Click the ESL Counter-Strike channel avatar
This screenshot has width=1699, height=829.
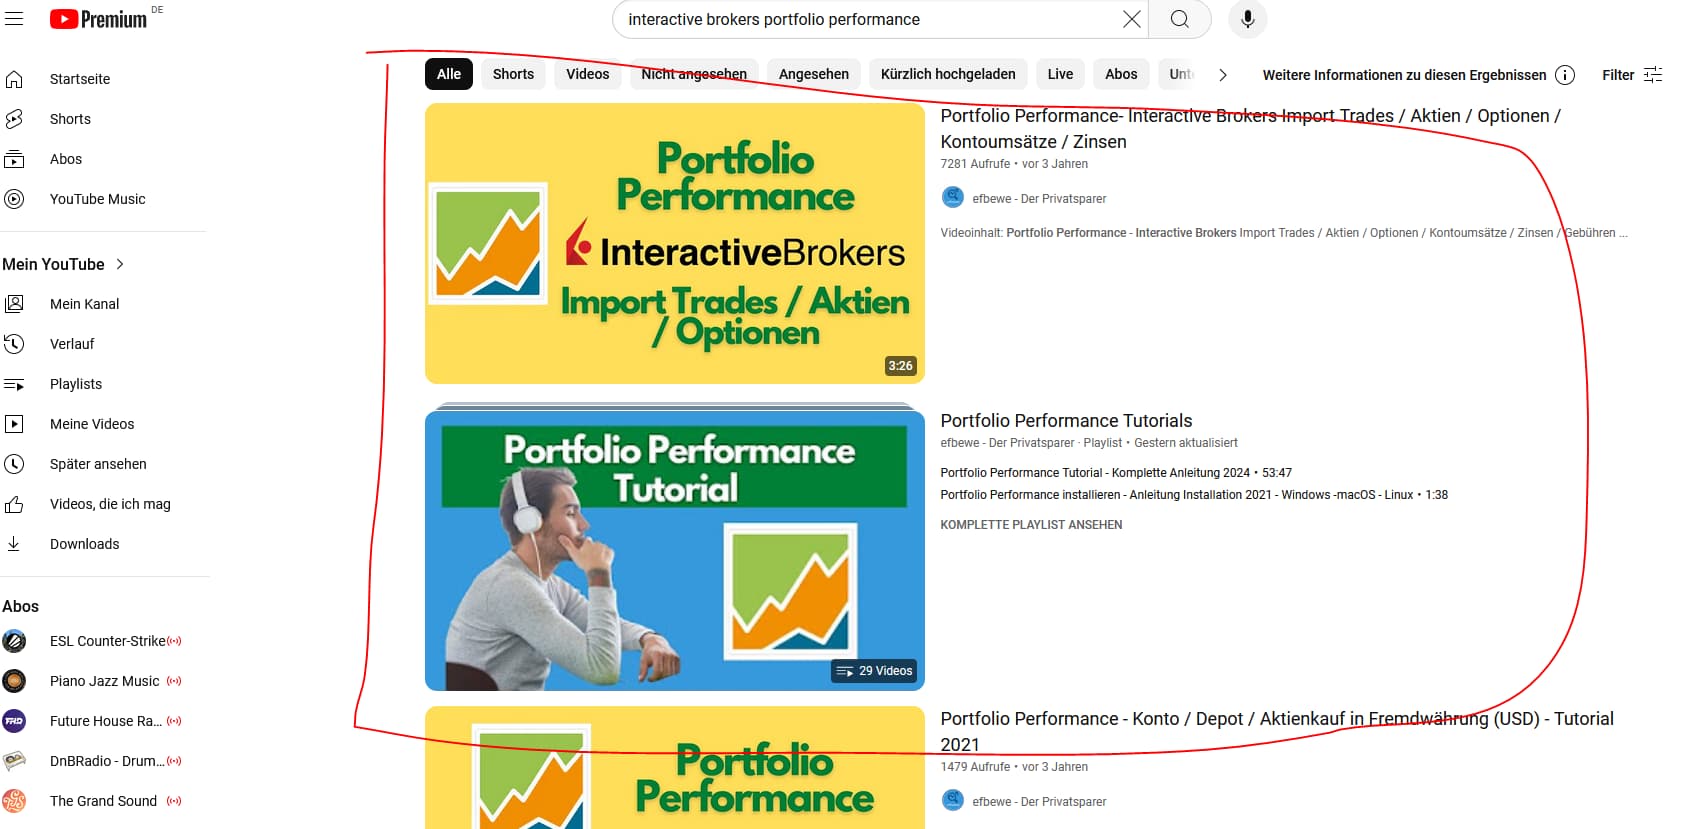coord(14,641)
